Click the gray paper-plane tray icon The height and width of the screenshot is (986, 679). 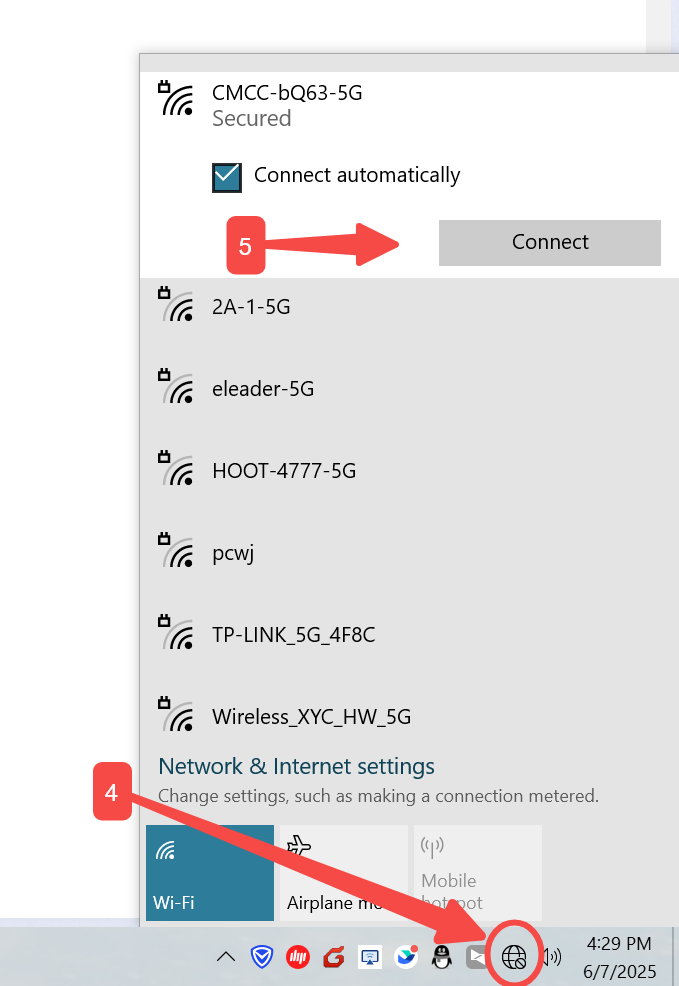477,957
